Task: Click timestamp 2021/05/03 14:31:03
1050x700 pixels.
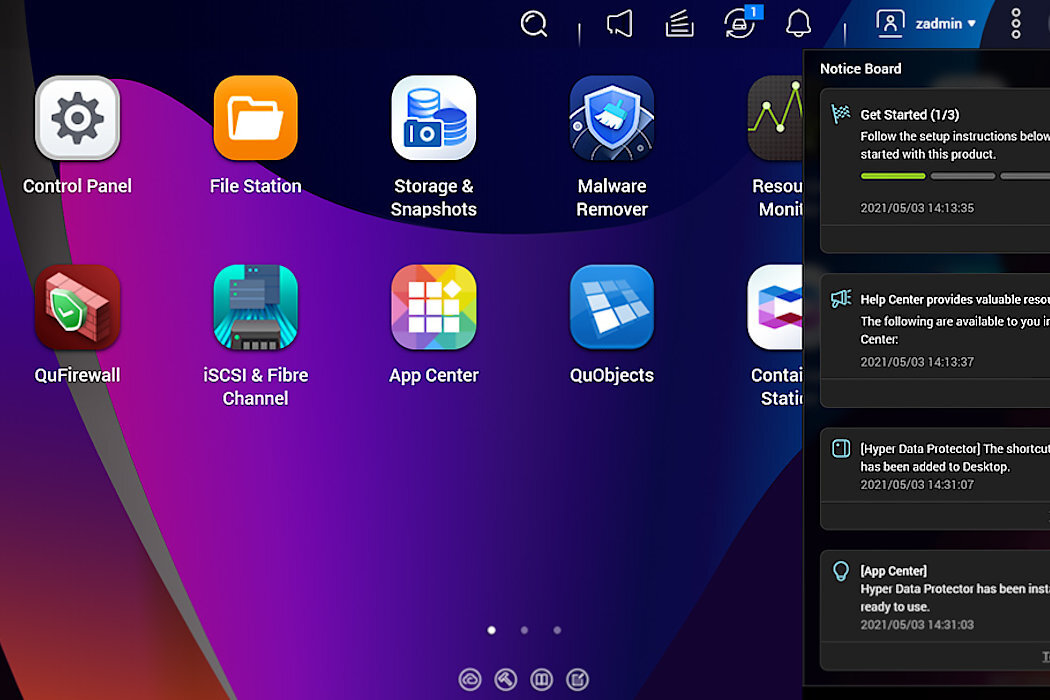Action: 917,624
